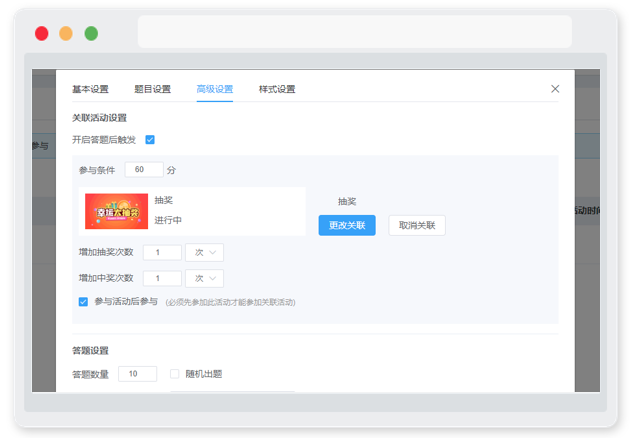Open the 题目设置 tab
This screenshot has width=633, height=438.
click(152, 89)
